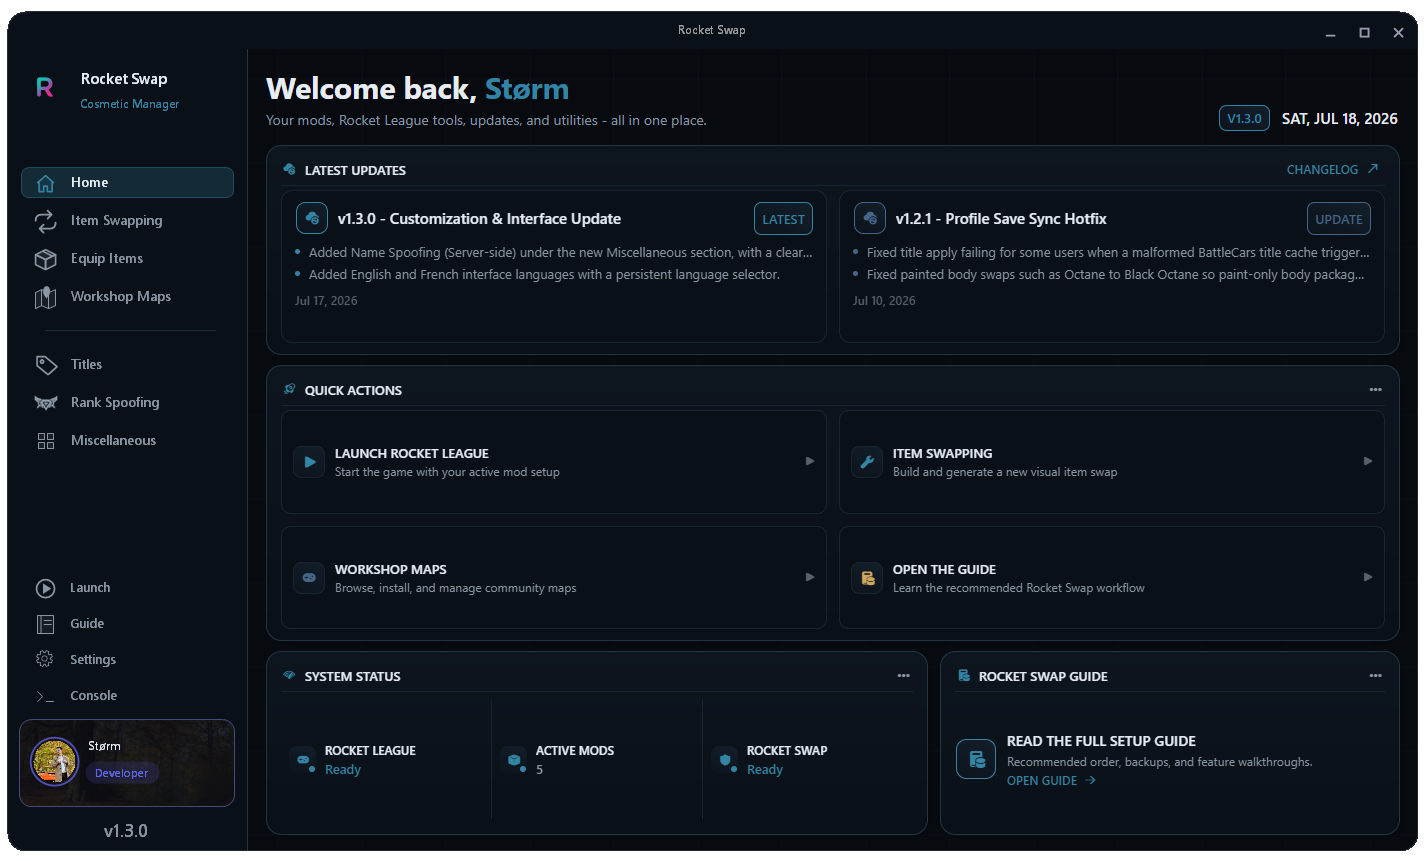This screenshot has width=1427, height=861.
Task: Open Item Swapping page from sidebar
Action: 127,221
